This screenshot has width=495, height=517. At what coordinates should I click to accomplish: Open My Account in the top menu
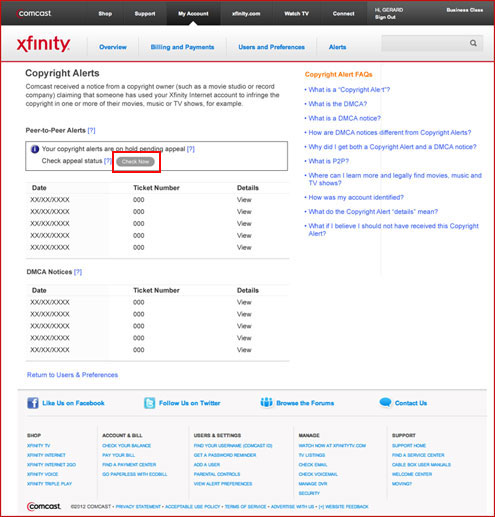coord(193,14)
